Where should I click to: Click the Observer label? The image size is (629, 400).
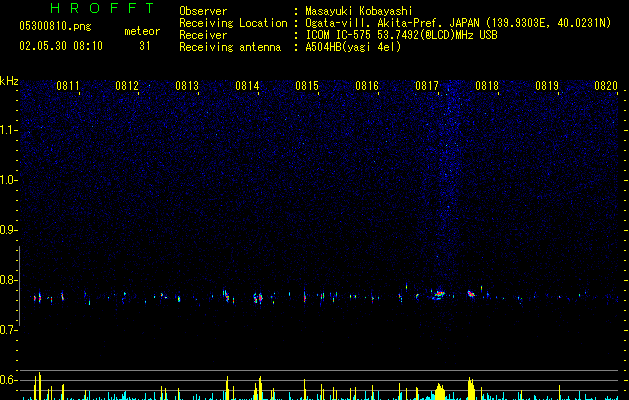[x=203, y=11]
